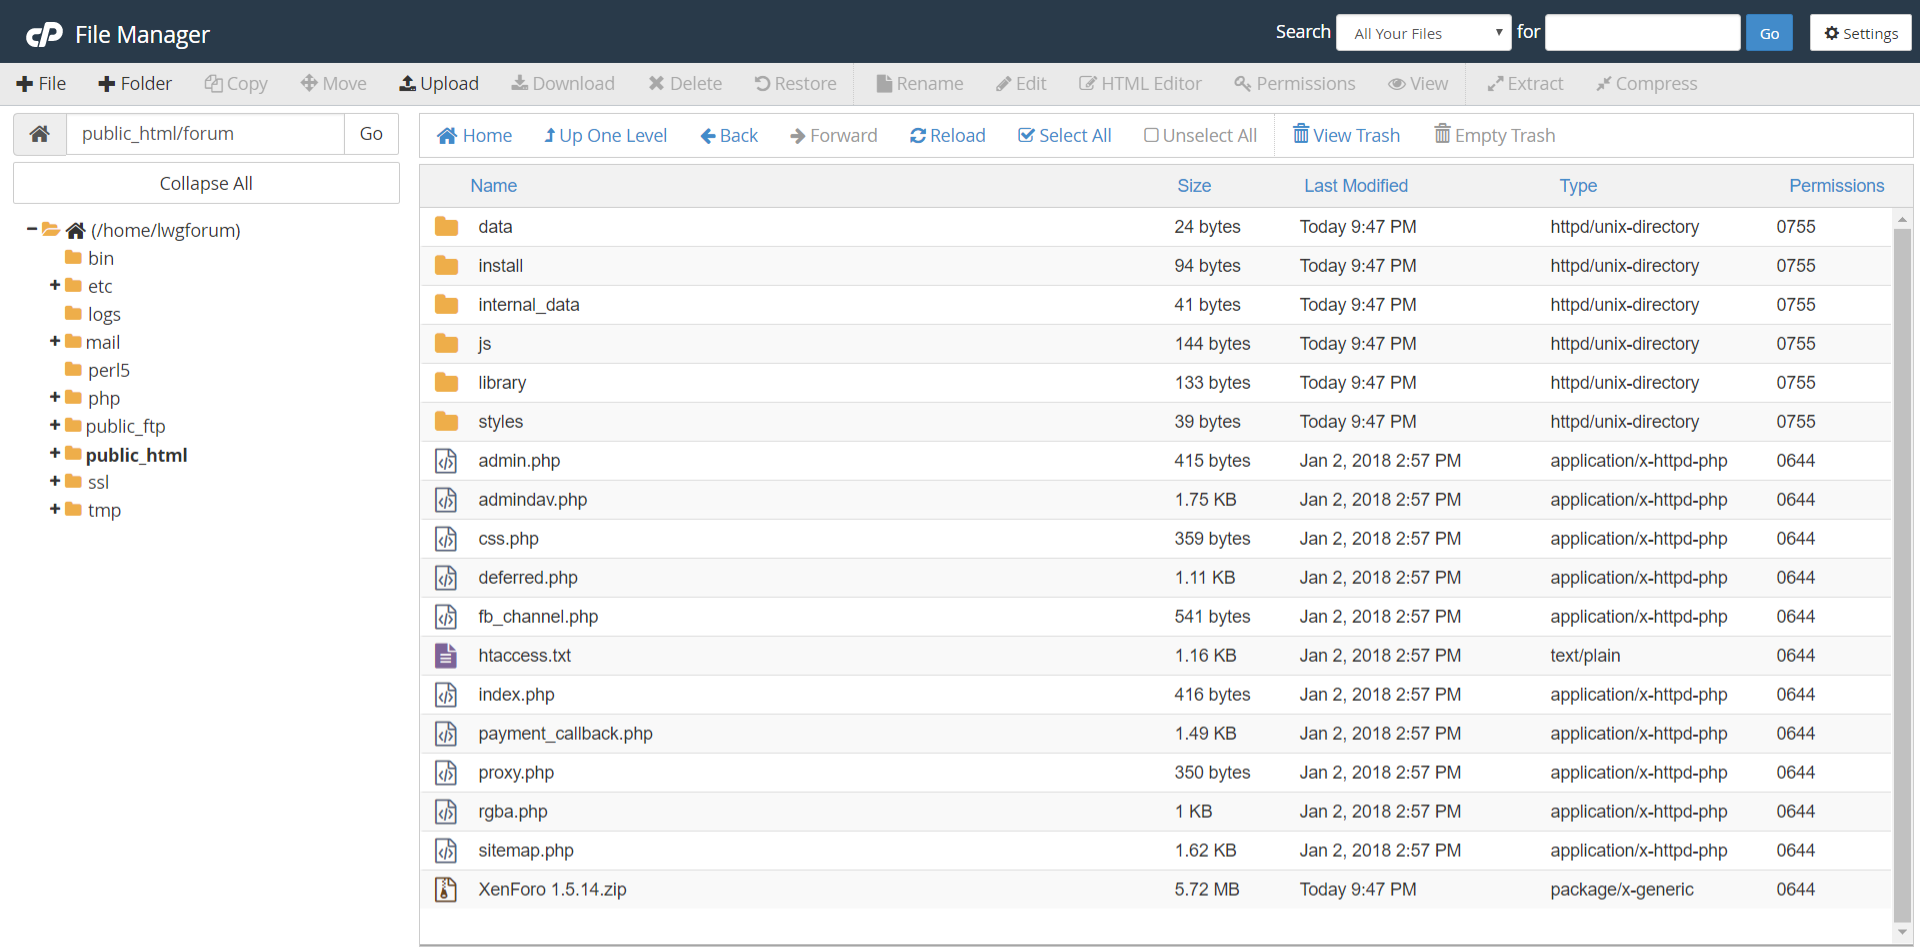Focus the search text field
The height and width of the screenshot is (947, 1920).
click(x=1643, y=33)
